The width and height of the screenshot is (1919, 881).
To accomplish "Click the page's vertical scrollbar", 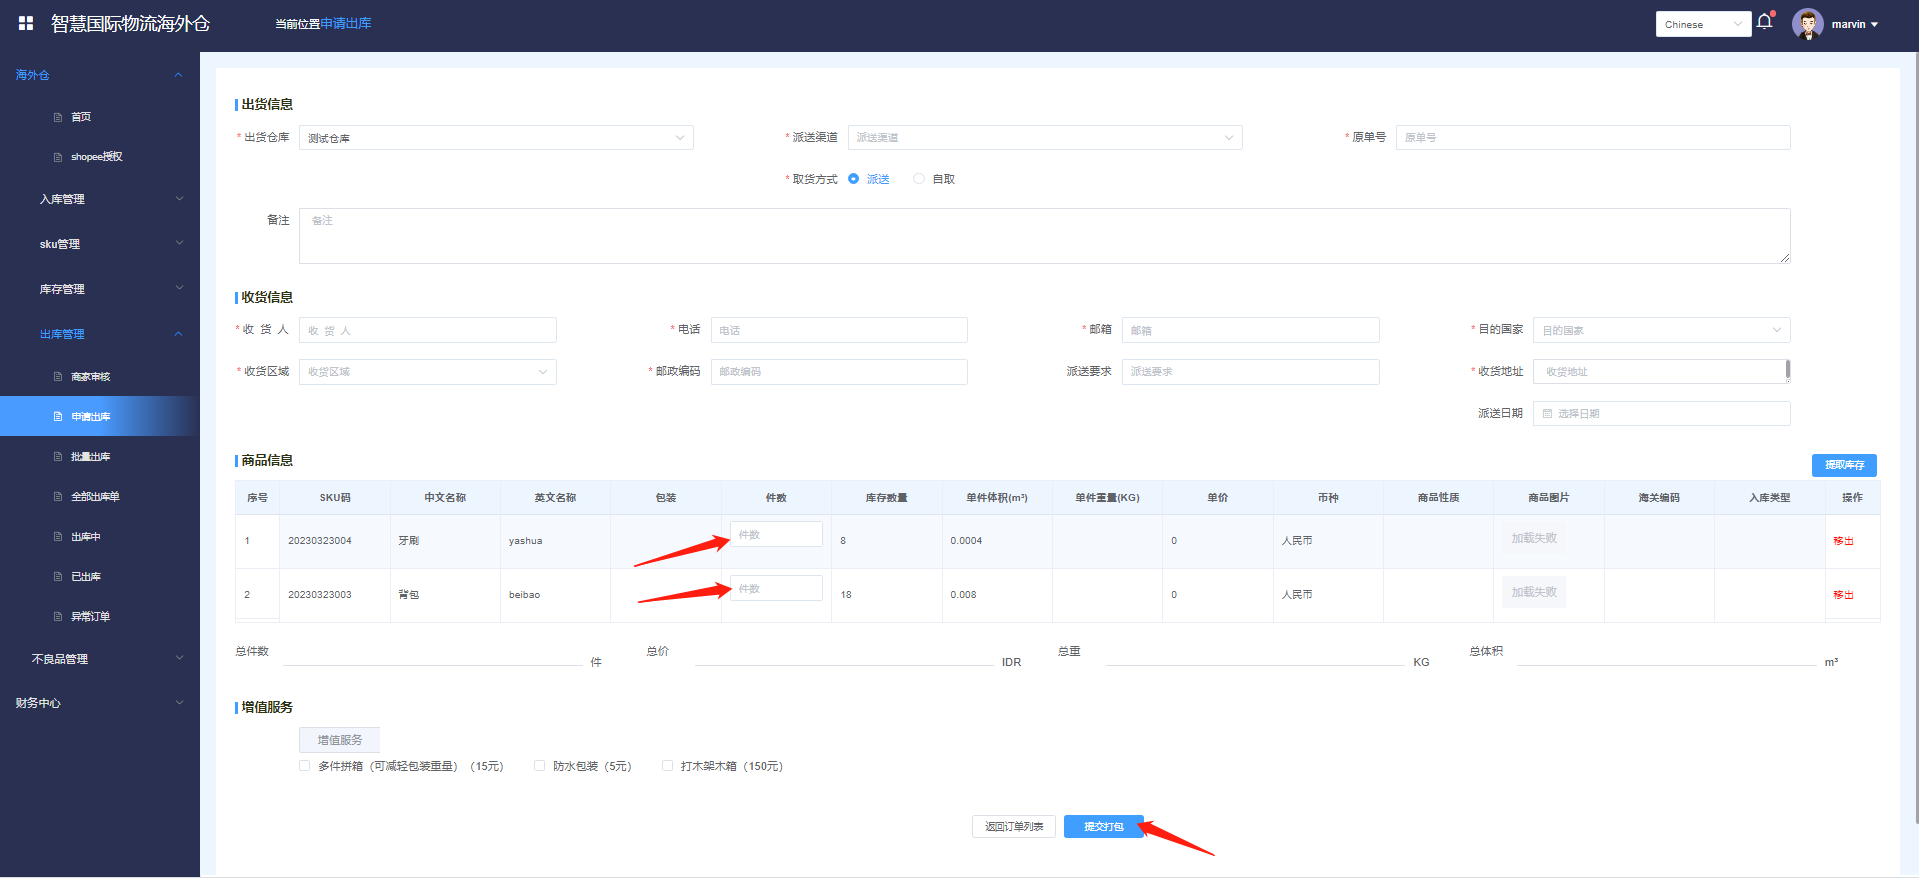I will pyautogui.click(x=1914, y=400).
